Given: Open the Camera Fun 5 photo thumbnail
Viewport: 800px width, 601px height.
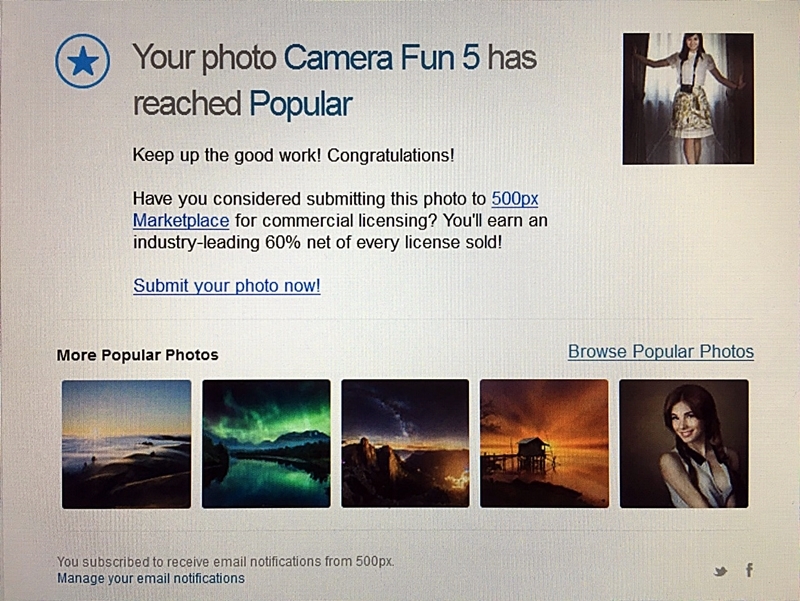Looking at the screenshot, I should click(688, 98).
